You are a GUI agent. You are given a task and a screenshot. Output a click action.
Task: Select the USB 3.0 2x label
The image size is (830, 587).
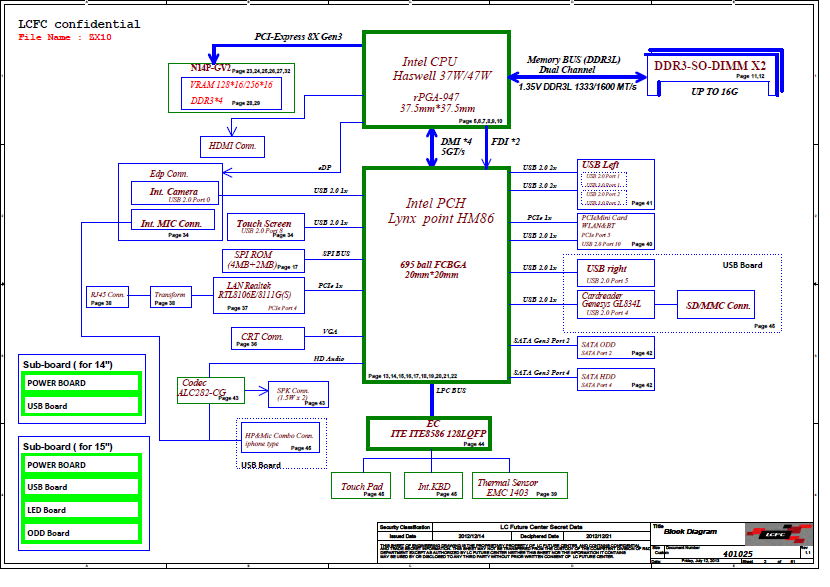539,186
